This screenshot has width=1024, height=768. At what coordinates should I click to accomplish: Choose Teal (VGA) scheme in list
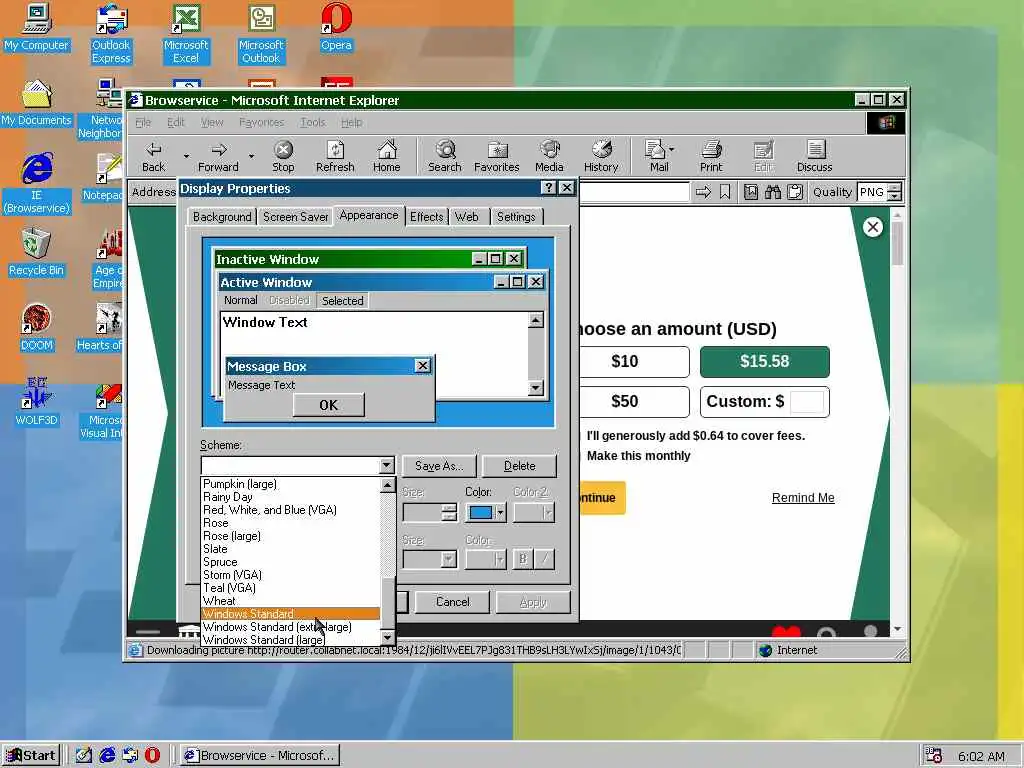tap(291, 588)
